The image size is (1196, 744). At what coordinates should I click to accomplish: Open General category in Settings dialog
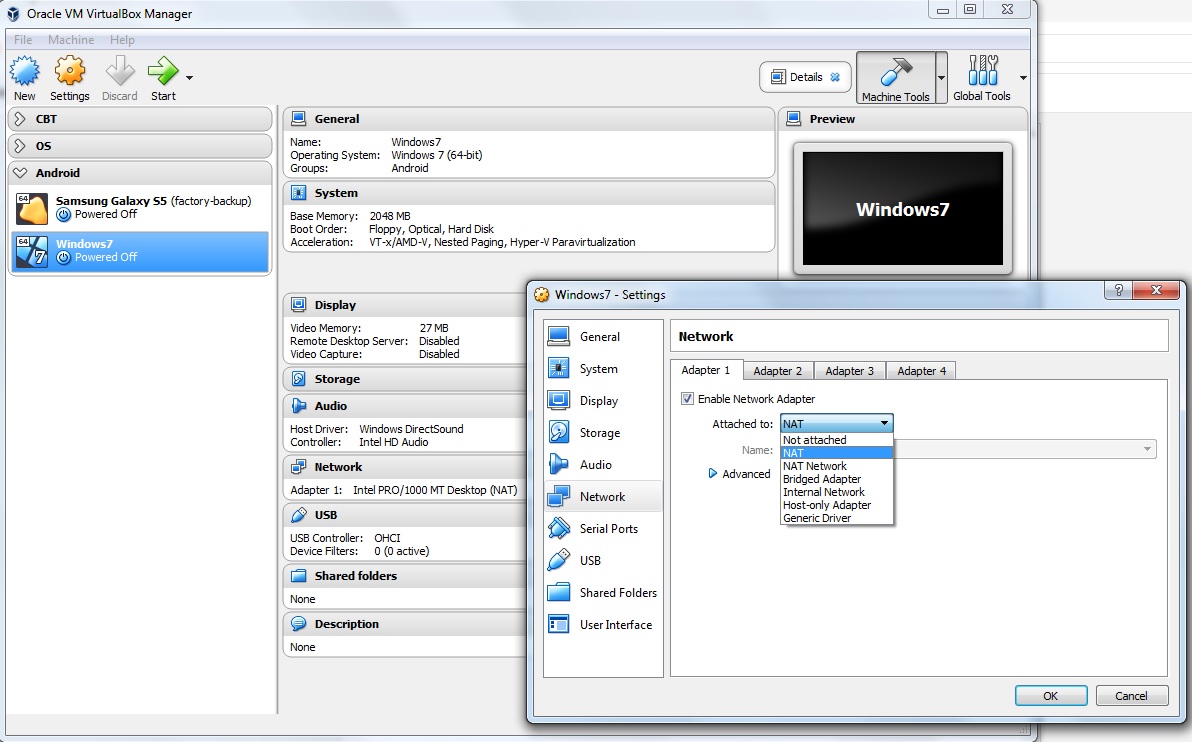603,337
